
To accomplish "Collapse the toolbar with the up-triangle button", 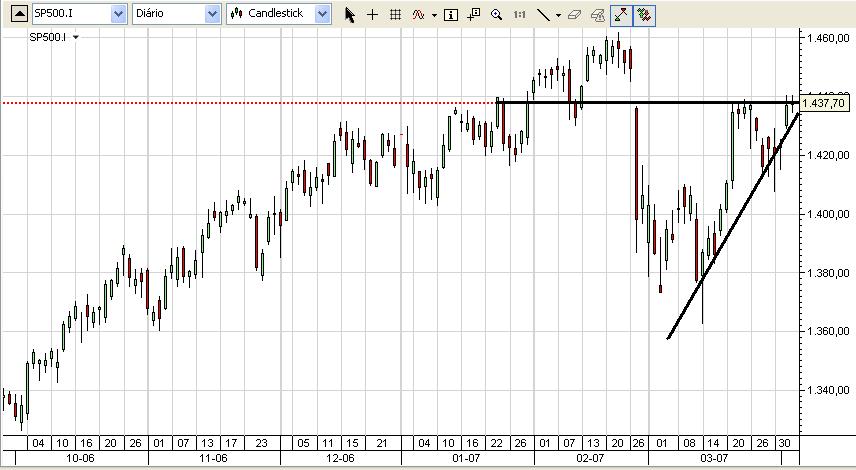I will click(19, 14).
